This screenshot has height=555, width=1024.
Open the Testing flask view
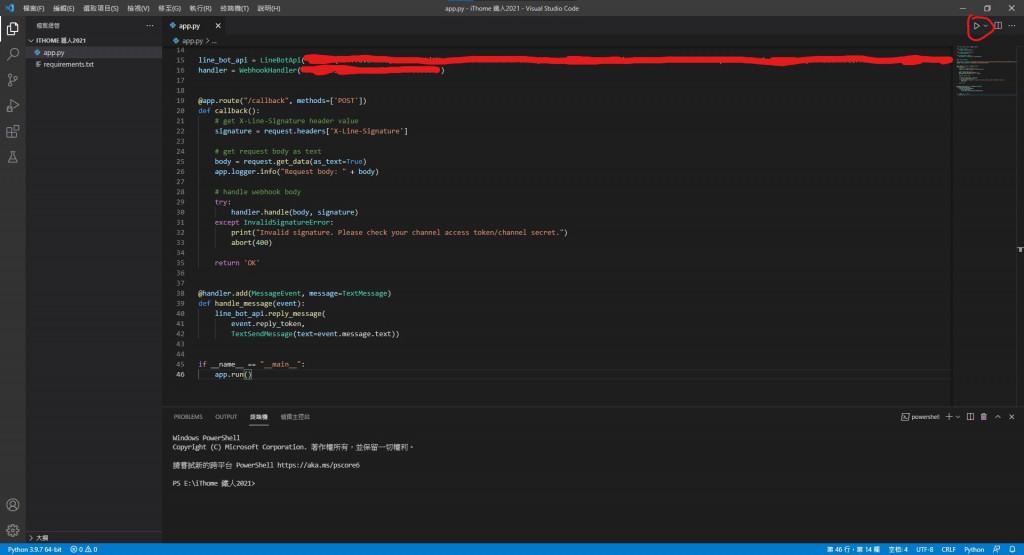click(x=12, y=157)
